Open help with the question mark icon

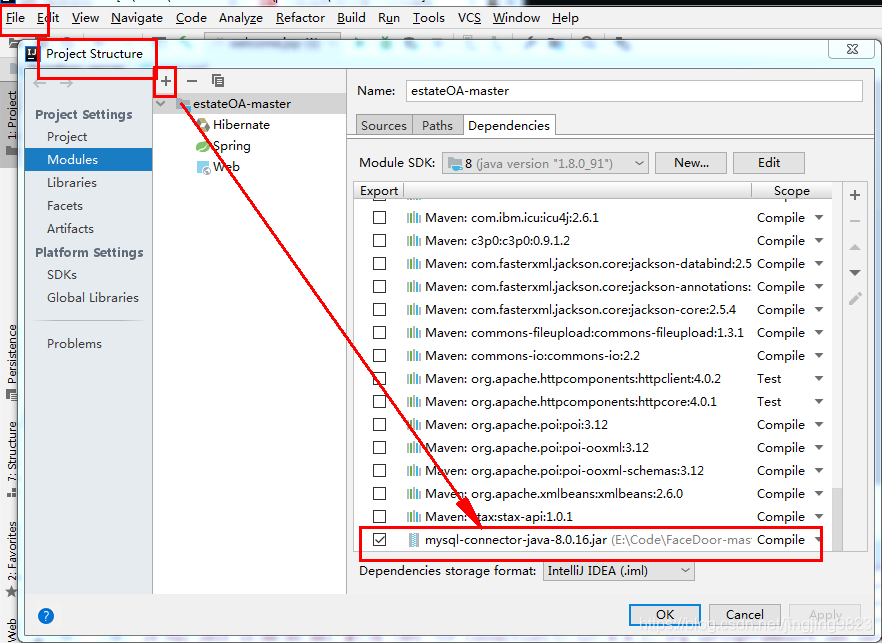pyautogui.click(x=46, y=616)
